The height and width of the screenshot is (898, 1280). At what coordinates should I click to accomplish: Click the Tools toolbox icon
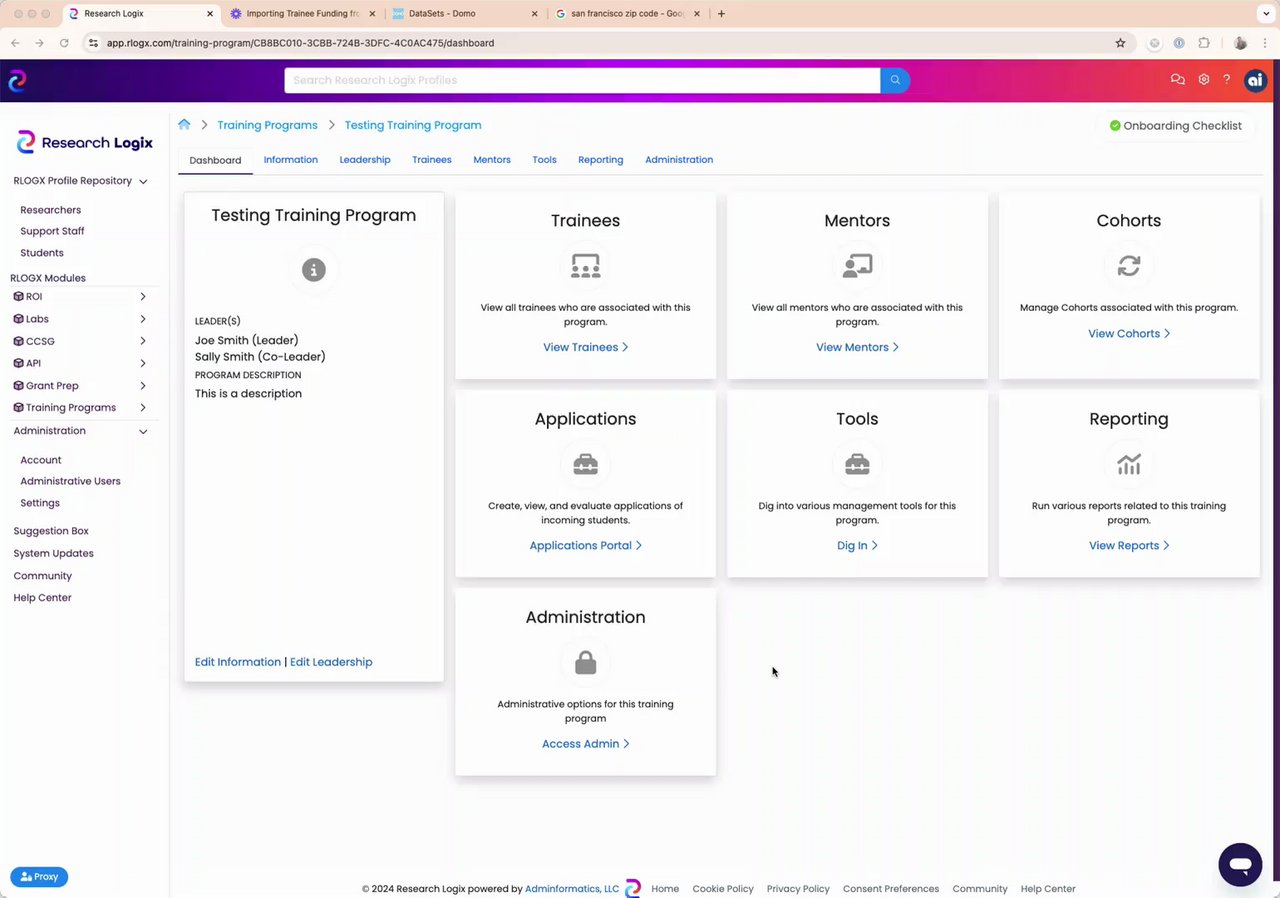(857, 464)
